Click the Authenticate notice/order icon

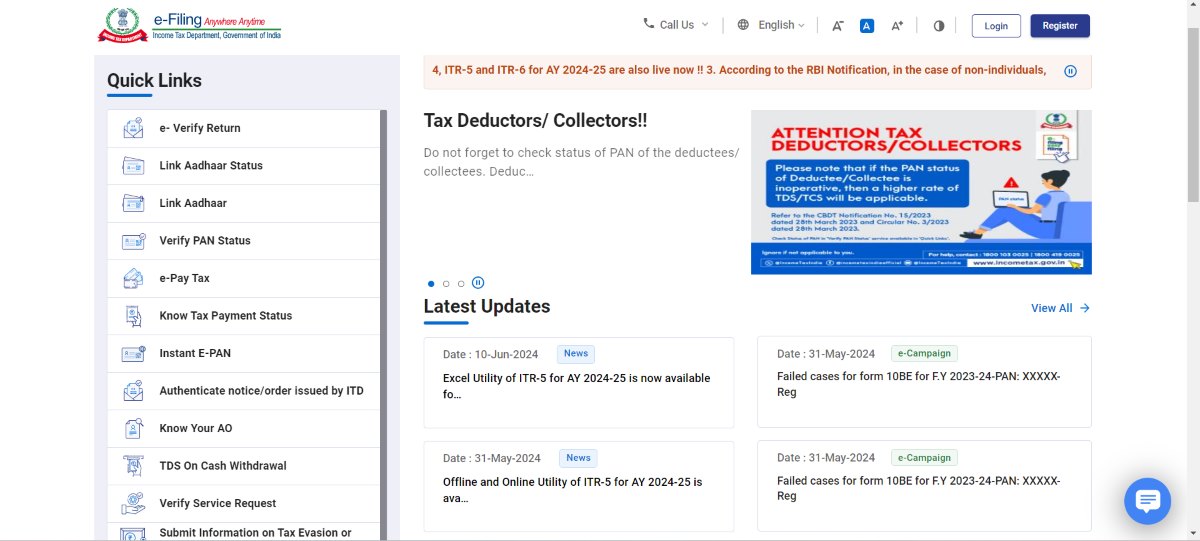click(133, 391)
